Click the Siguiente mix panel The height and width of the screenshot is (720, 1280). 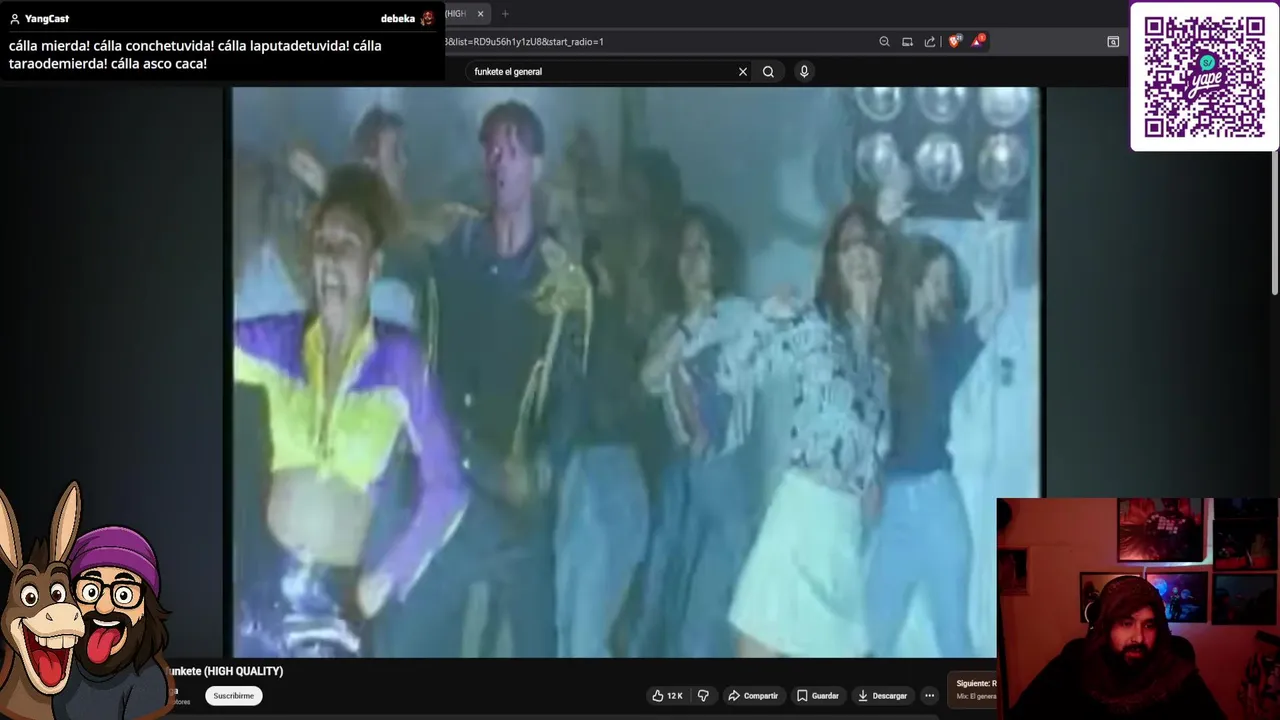pos(972,690)
